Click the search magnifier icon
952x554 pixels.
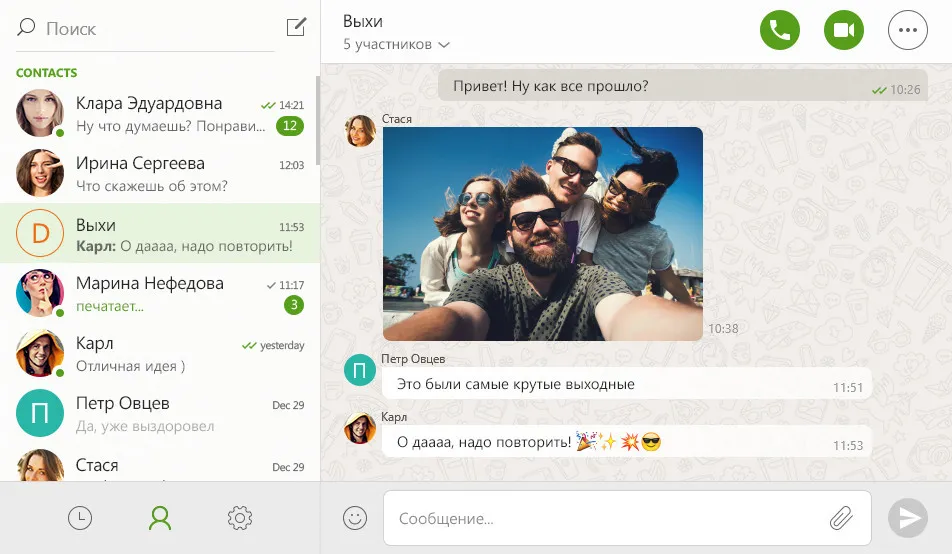(x=26, y=27)
